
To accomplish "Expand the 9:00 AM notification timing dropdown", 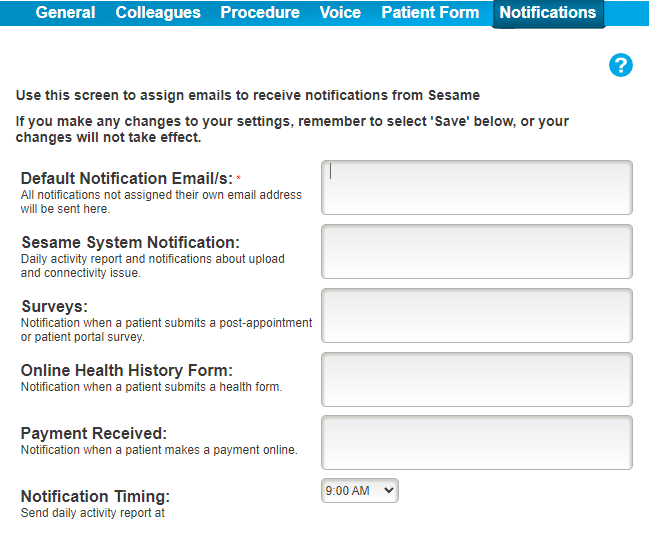I will (x=360, y=491).
